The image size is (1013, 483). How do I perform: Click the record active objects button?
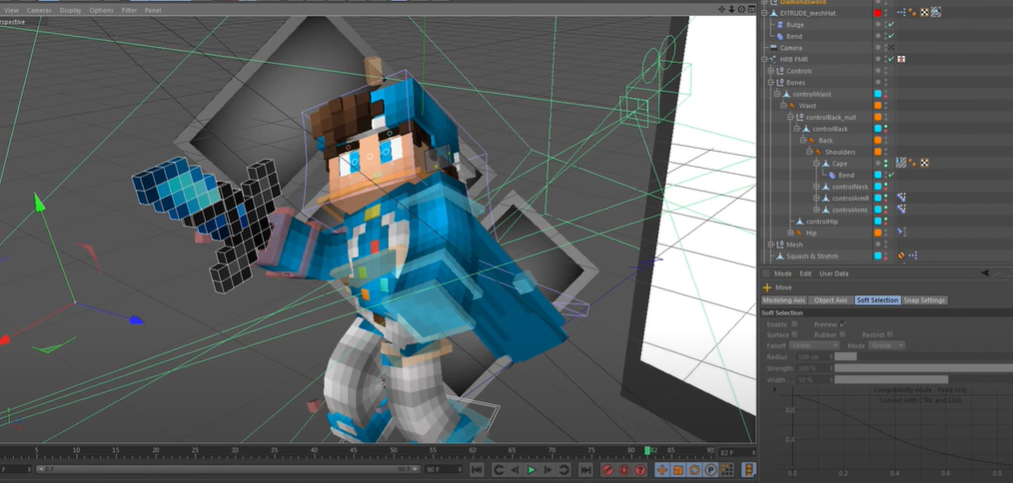click(x=607, y=470)
